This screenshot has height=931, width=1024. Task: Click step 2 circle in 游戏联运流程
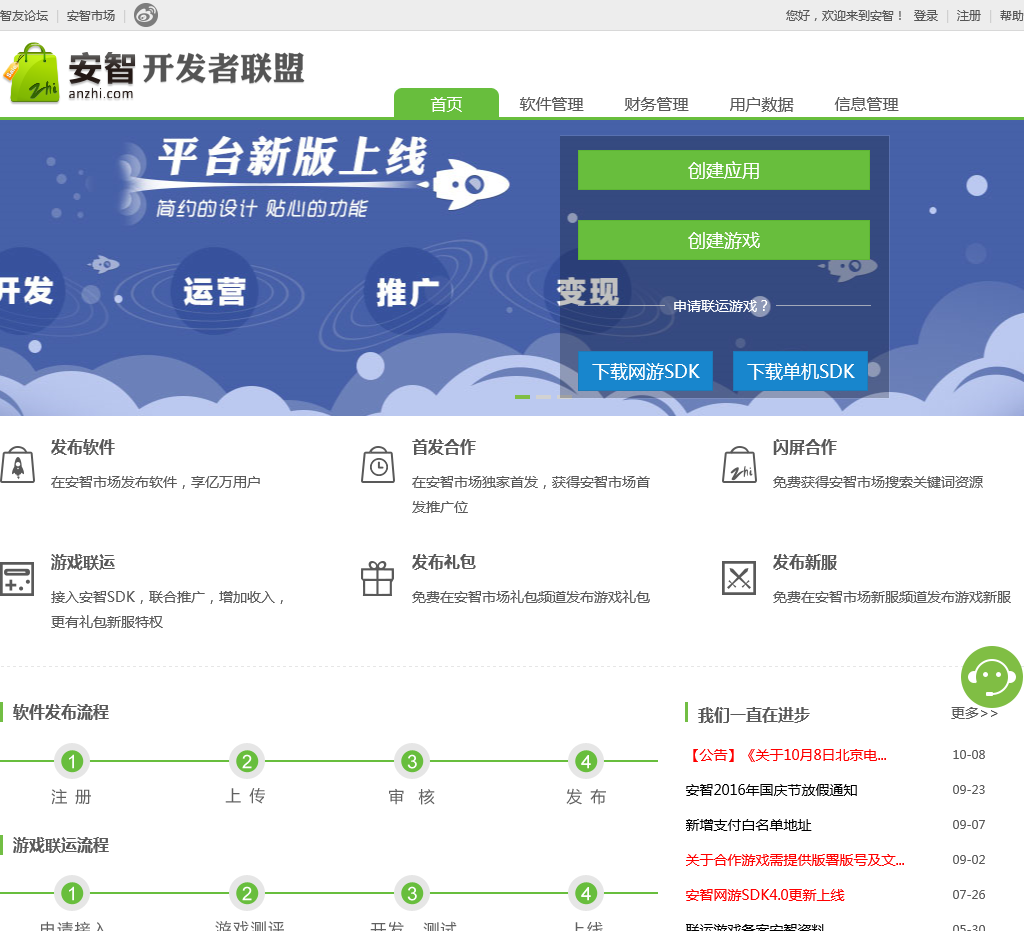click(247, 893)
